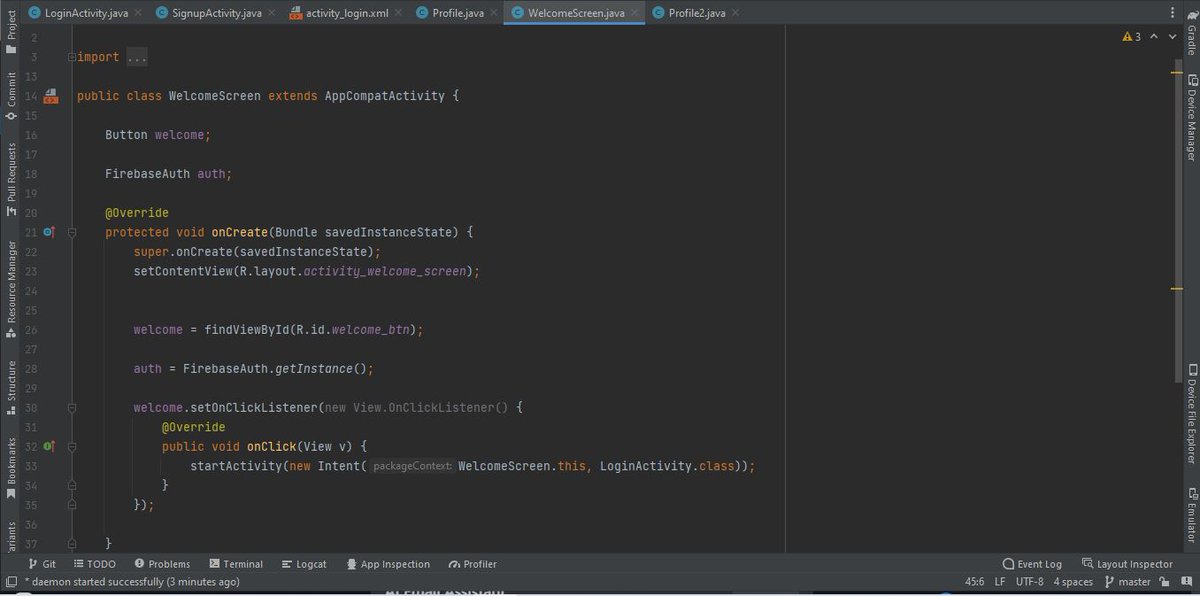The width and height of the screenshot is (1200, 596).
Task: Close the Profile2.java tab
Action: click(736, 13)
